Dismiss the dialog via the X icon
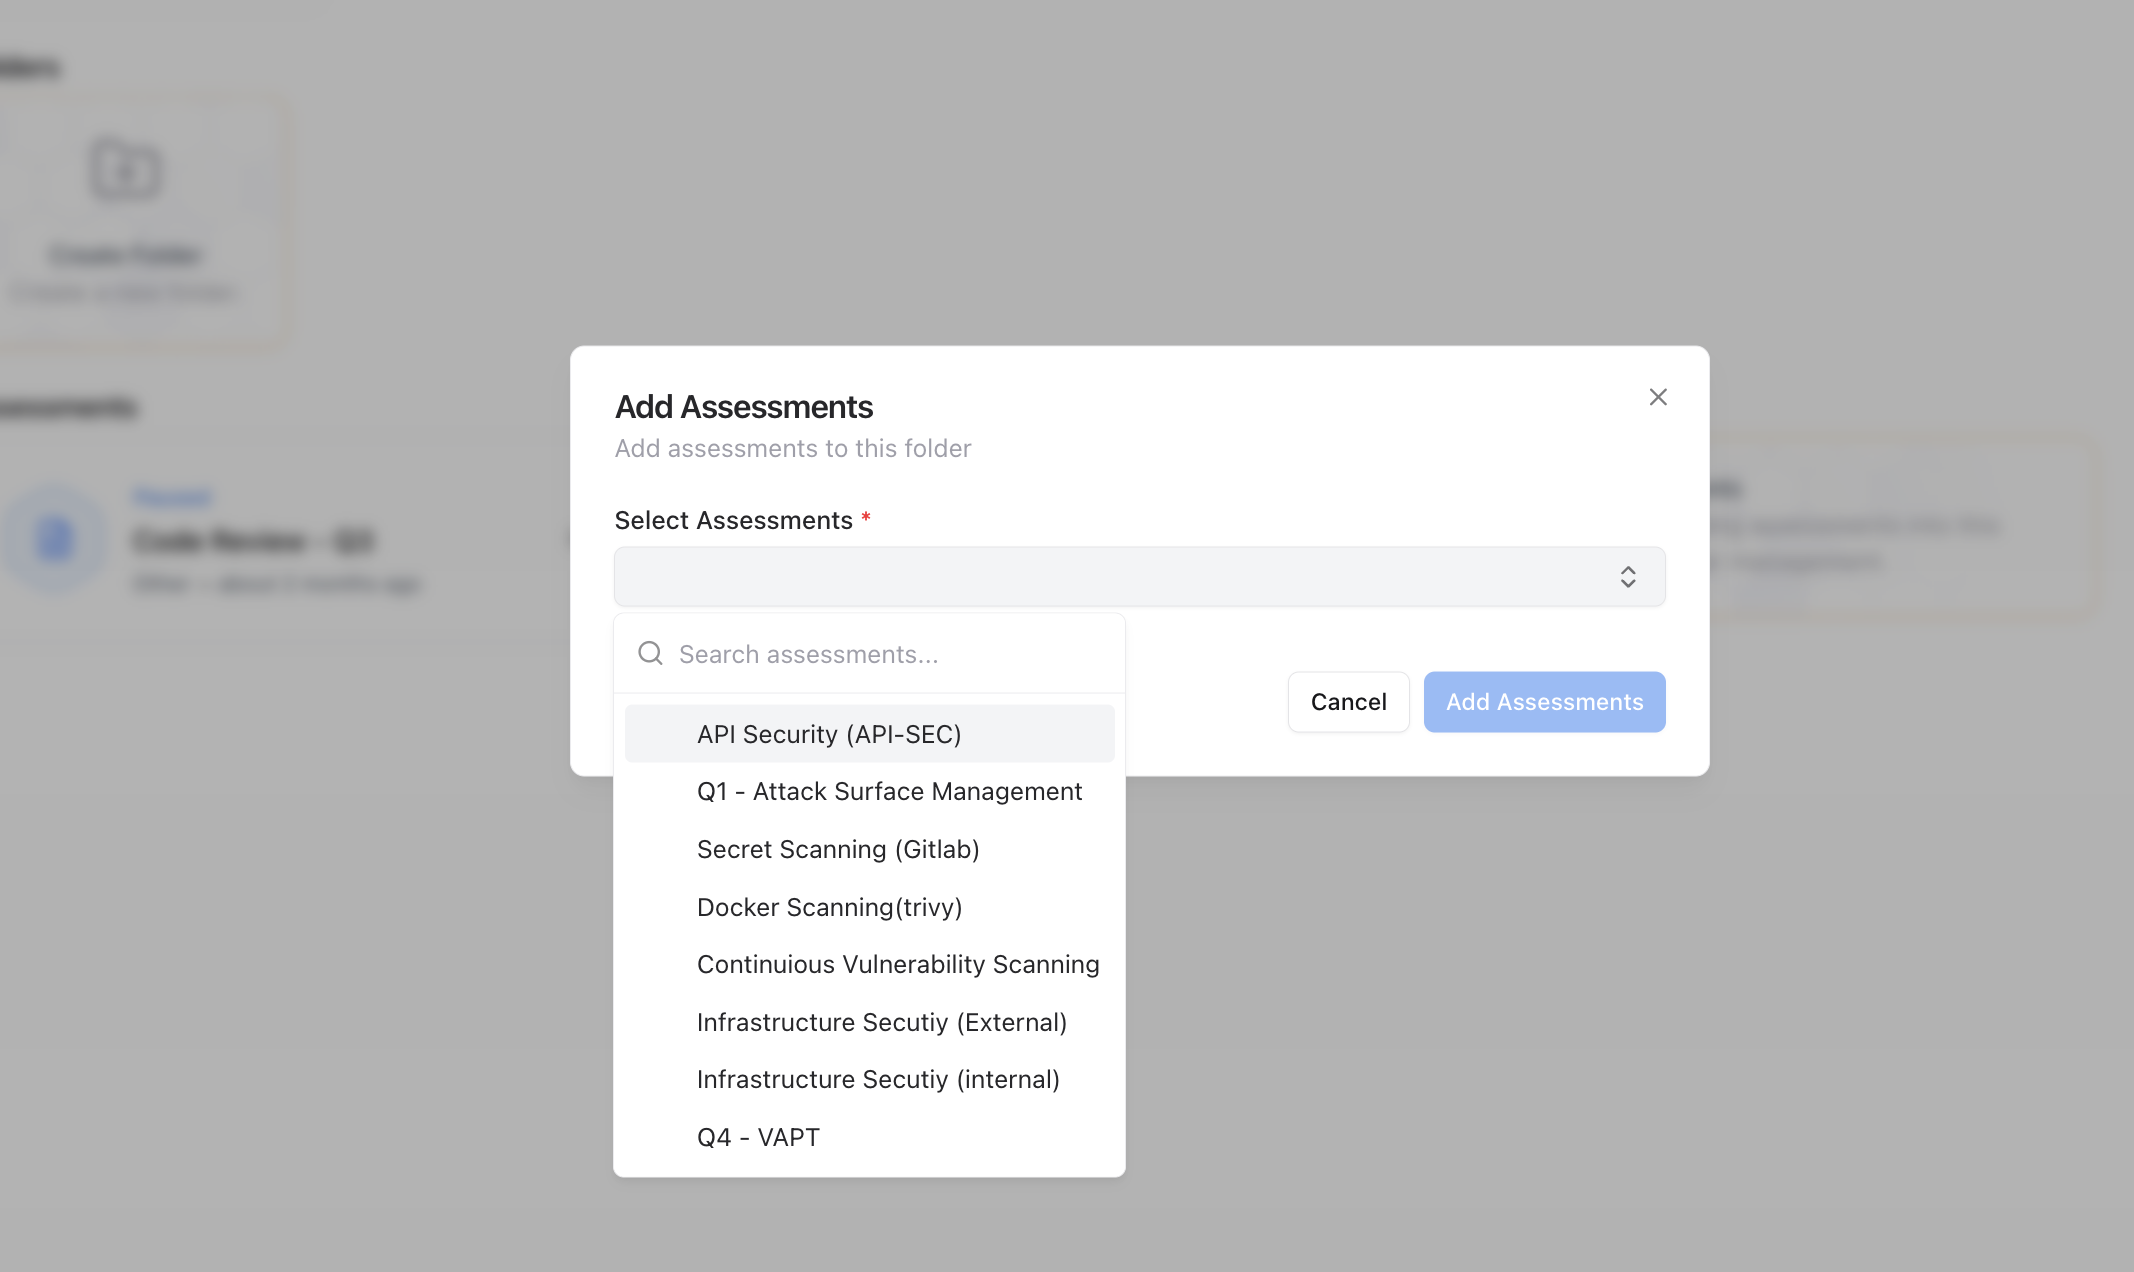 pyautogui.click(x=1658, y=396)
